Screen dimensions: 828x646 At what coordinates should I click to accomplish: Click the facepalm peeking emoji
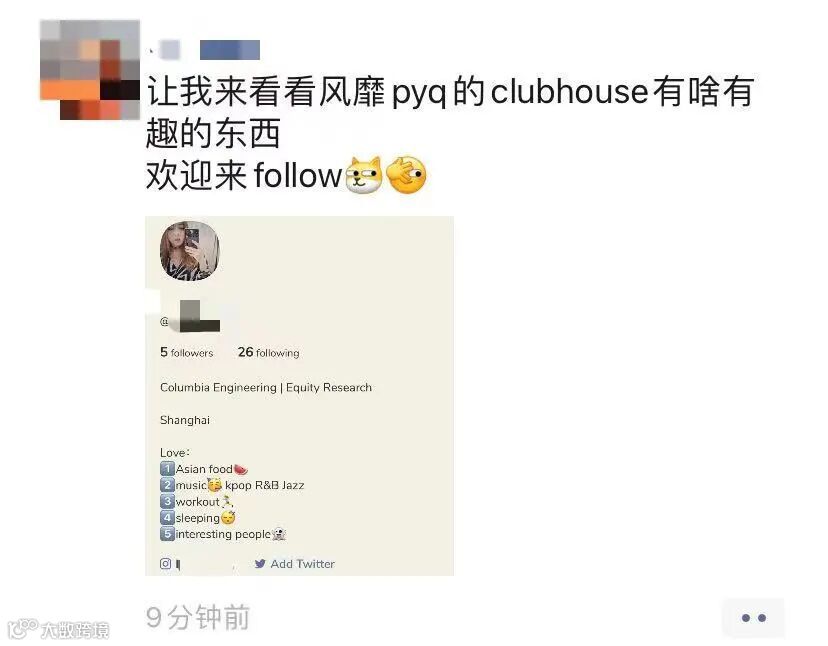tap(406, 175)
